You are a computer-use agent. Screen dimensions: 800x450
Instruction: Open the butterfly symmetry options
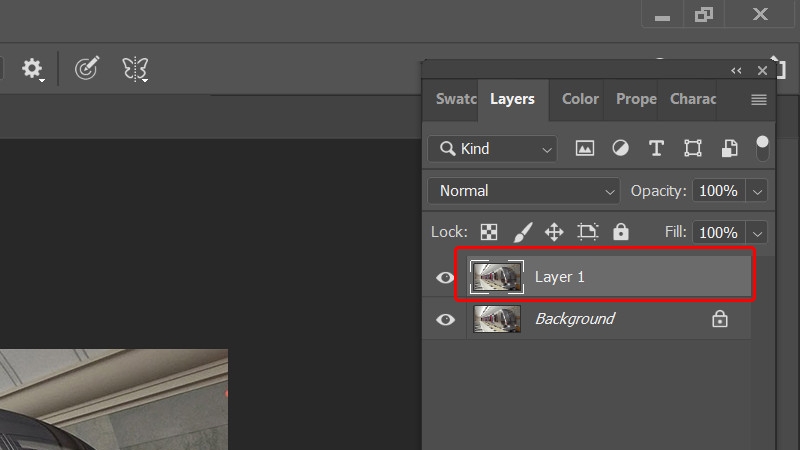click(135, 69)
